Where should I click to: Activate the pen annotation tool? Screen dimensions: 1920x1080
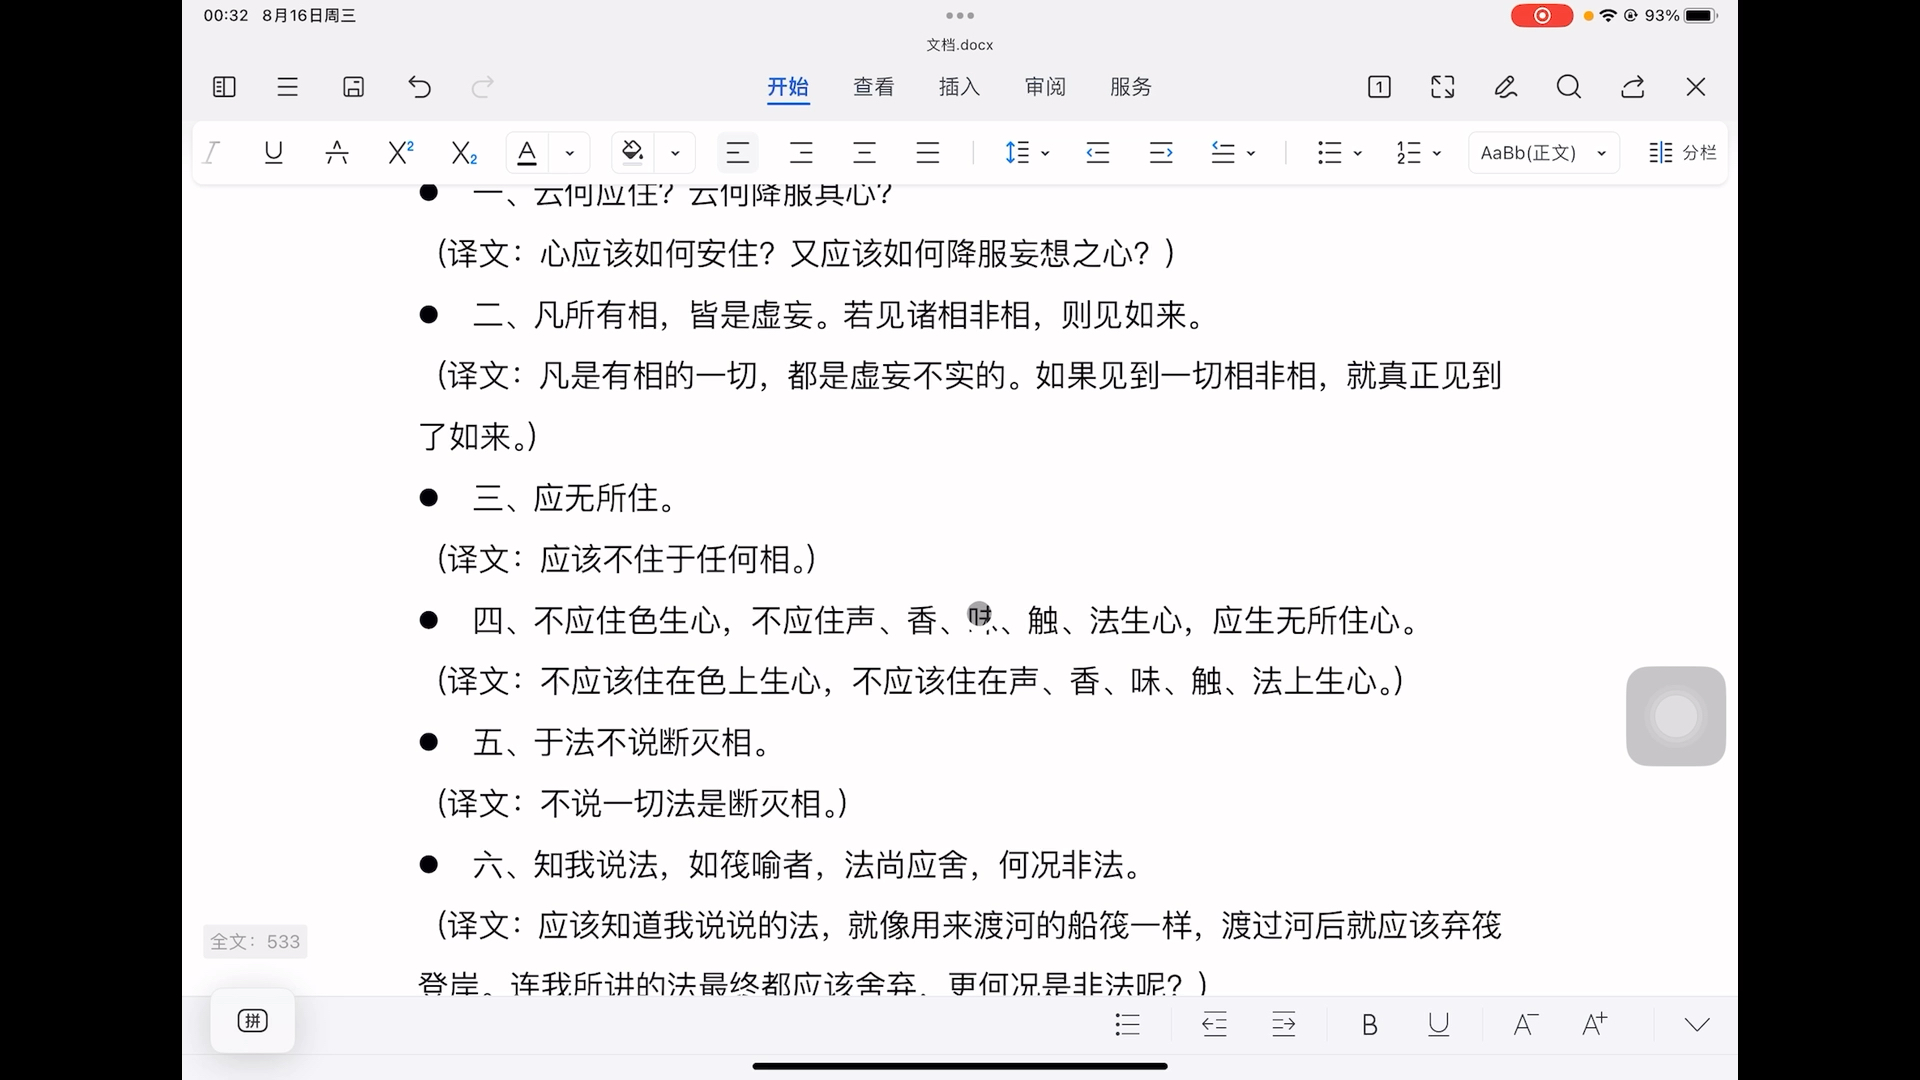(1506, 87)
